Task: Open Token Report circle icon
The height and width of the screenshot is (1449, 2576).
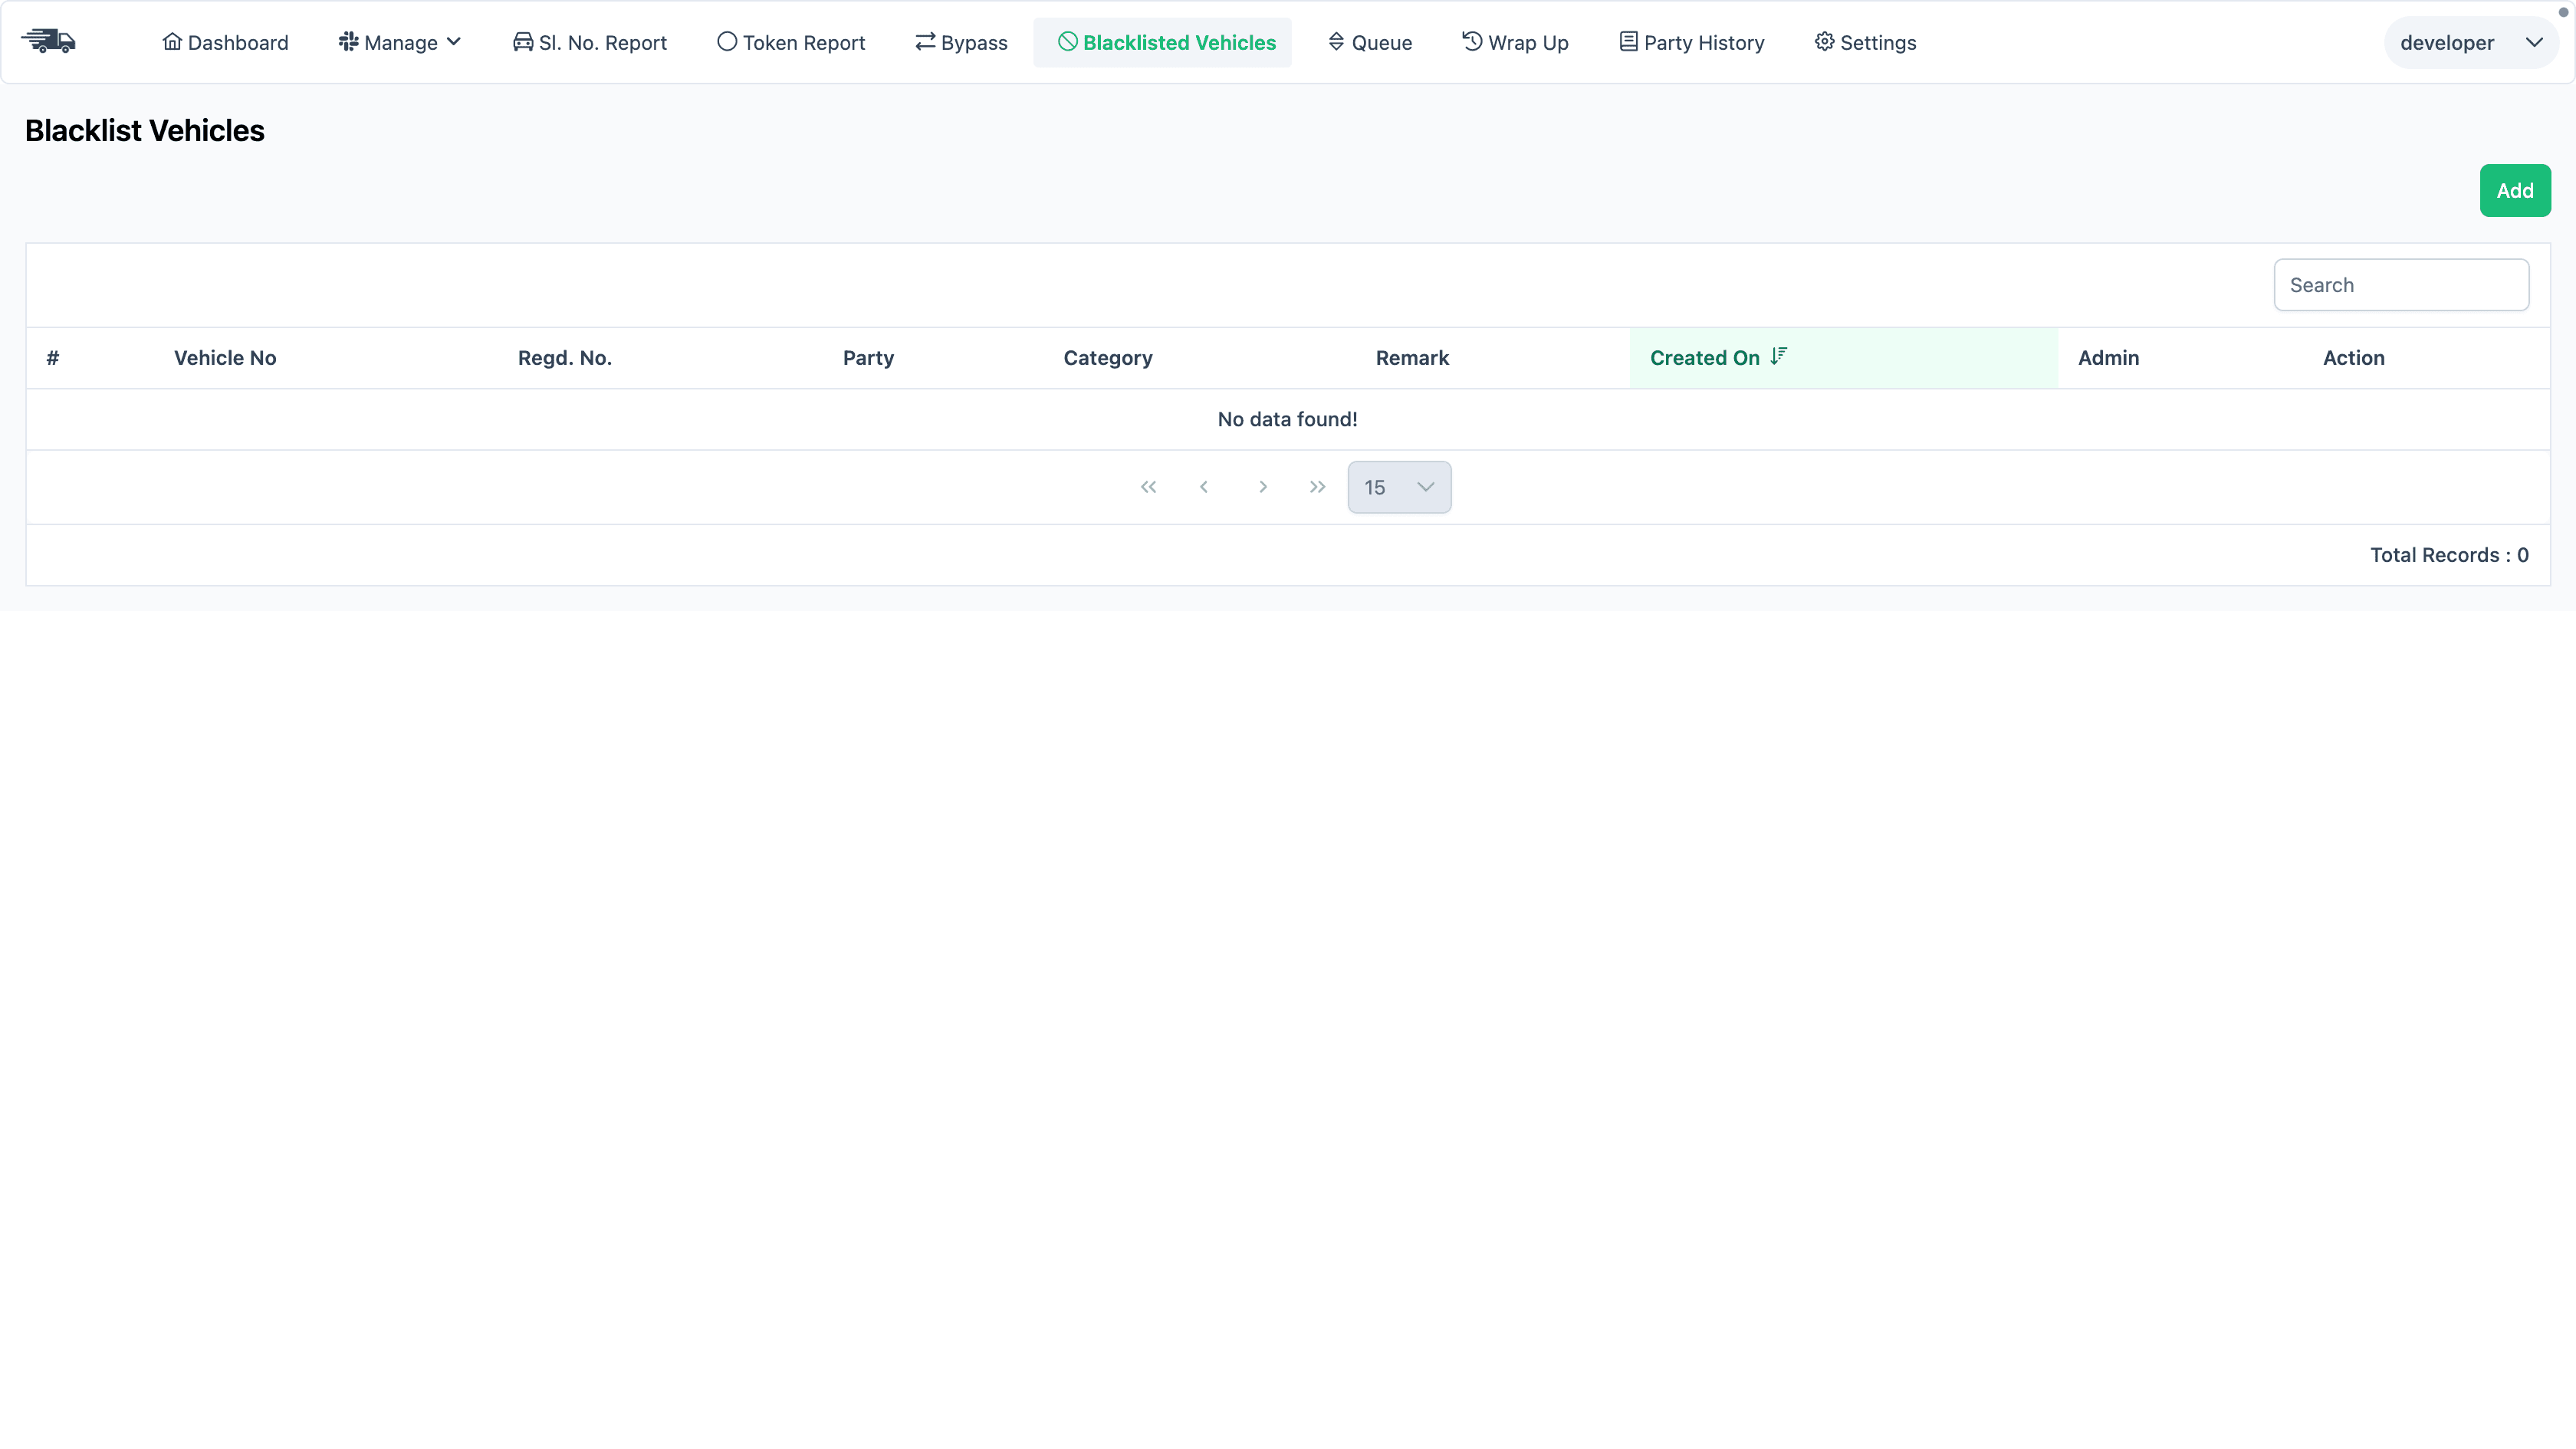Action: click(x=727, y=42)
